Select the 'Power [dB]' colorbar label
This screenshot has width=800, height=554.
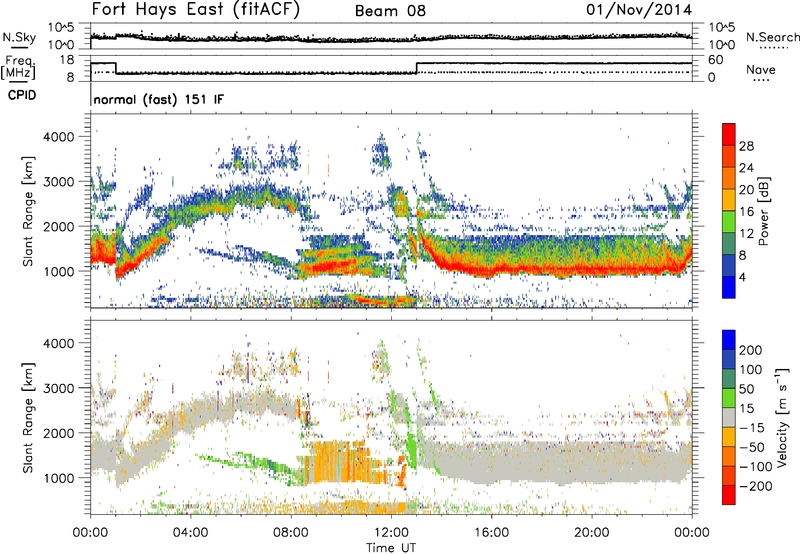[x=764, y=211]
